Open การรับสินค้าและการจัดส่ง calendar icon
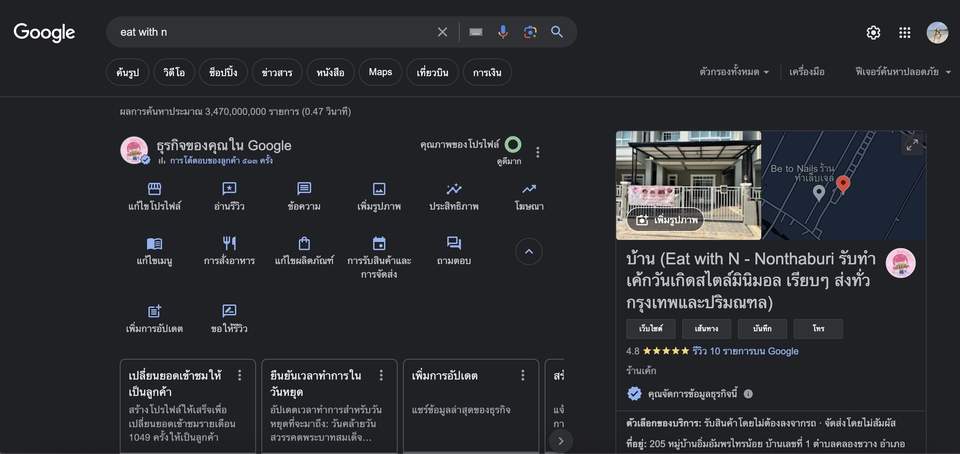Viewport: 960px width, 454px height. click(x=379, y=244)
